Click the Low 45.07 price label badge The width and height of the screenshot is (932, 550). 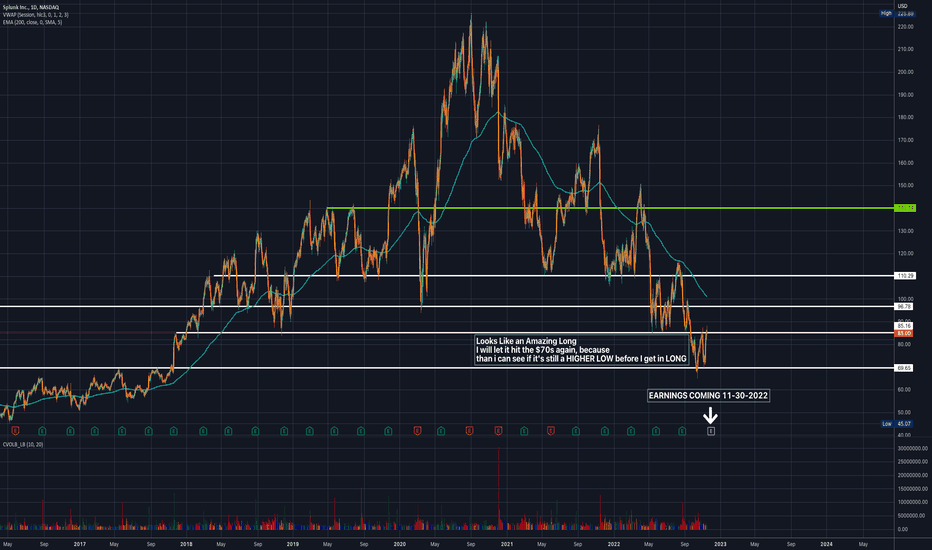click(896, 424)
